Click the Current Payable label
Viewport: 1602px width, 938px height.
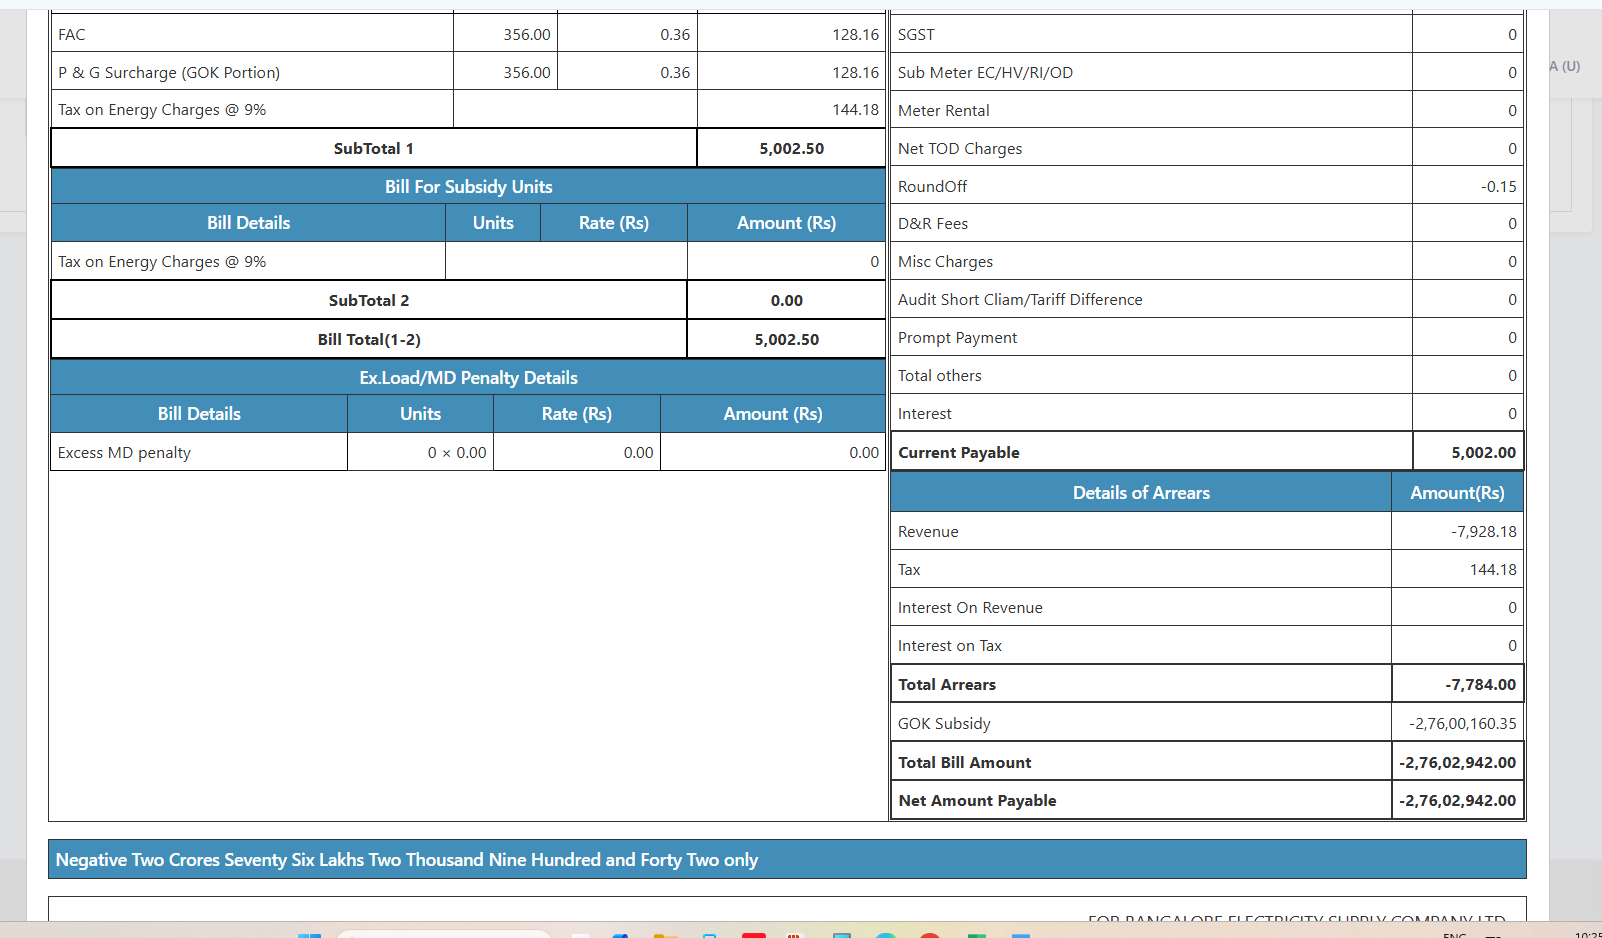coord(959,453)
